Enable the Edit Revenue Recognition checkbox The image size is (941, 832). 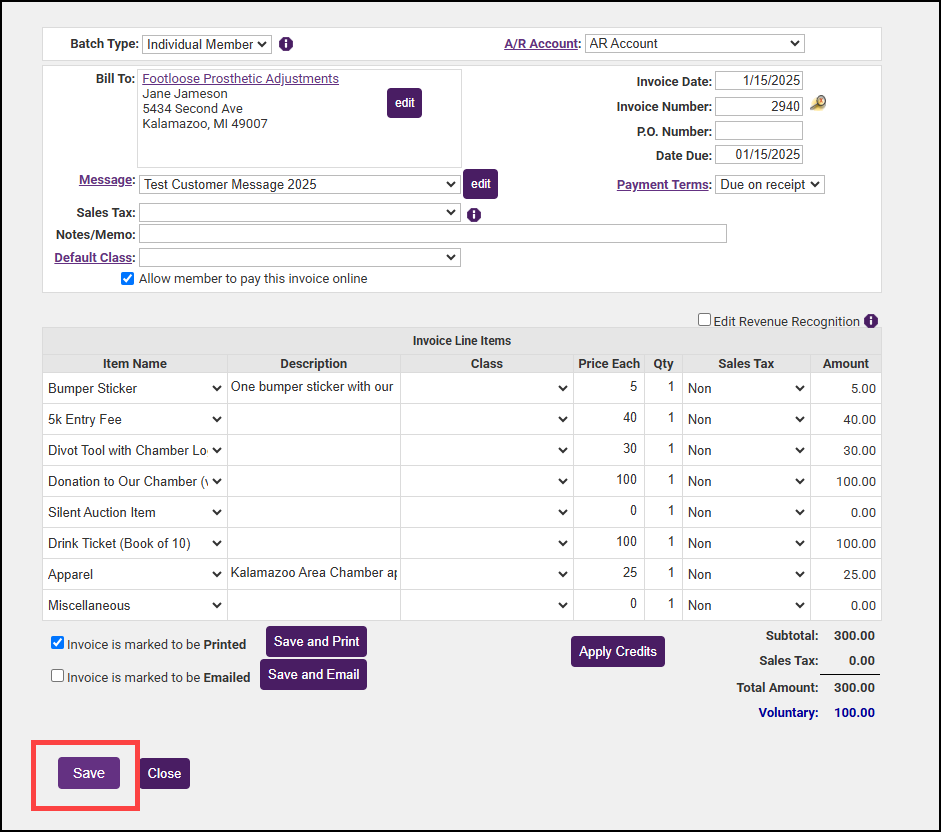click(x=705, y=320)
